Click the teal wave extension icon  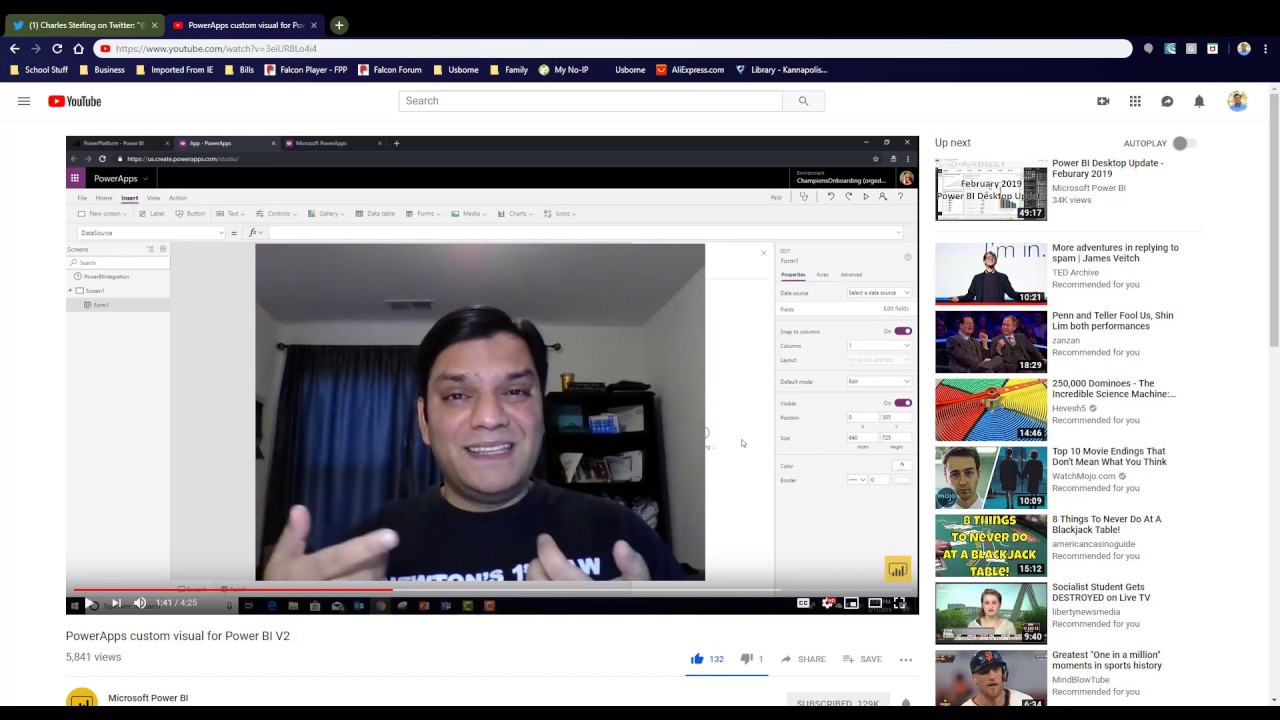pyautogui.click(x=1170, y=48)
